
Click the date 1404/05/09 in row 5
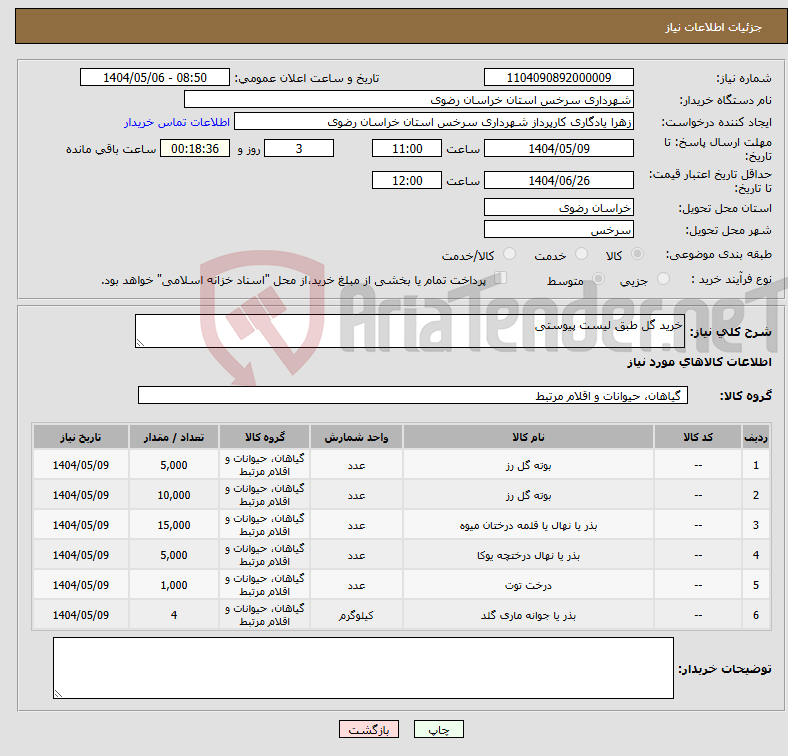[x=81, y=585]
